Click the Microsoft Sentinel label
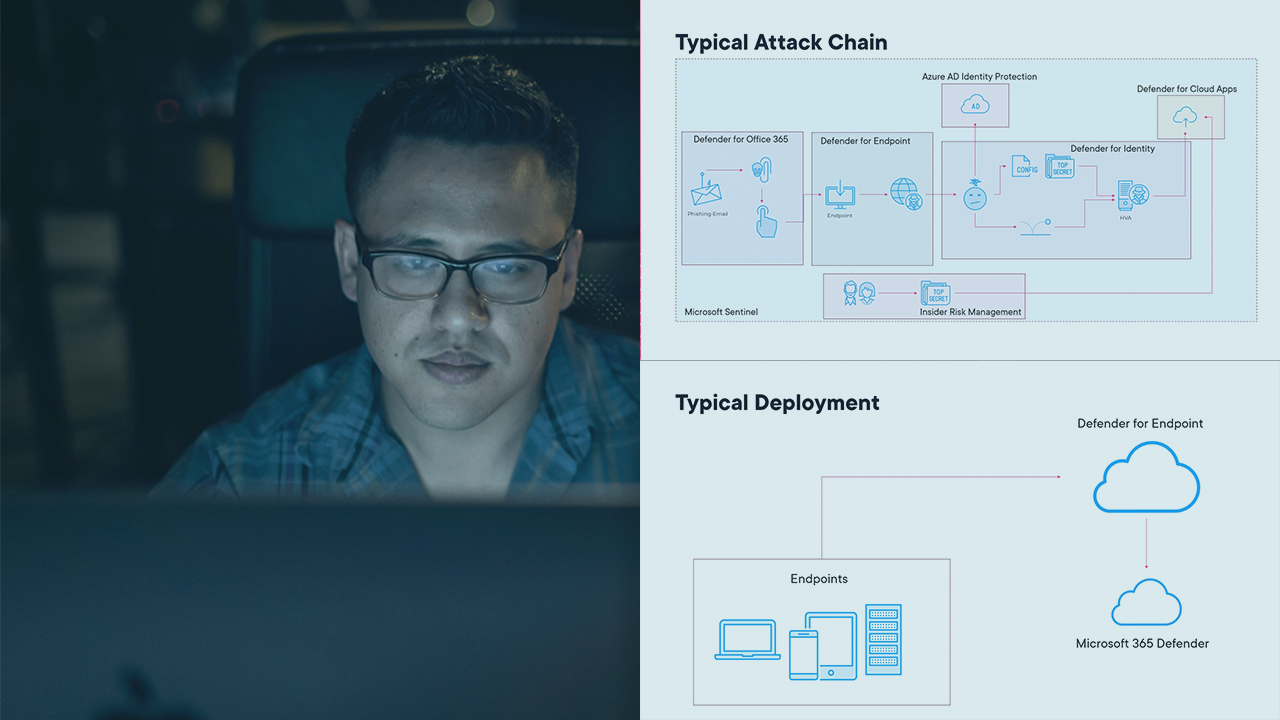1280x720 pixels. pyautogui.click(x=720, y=312)
